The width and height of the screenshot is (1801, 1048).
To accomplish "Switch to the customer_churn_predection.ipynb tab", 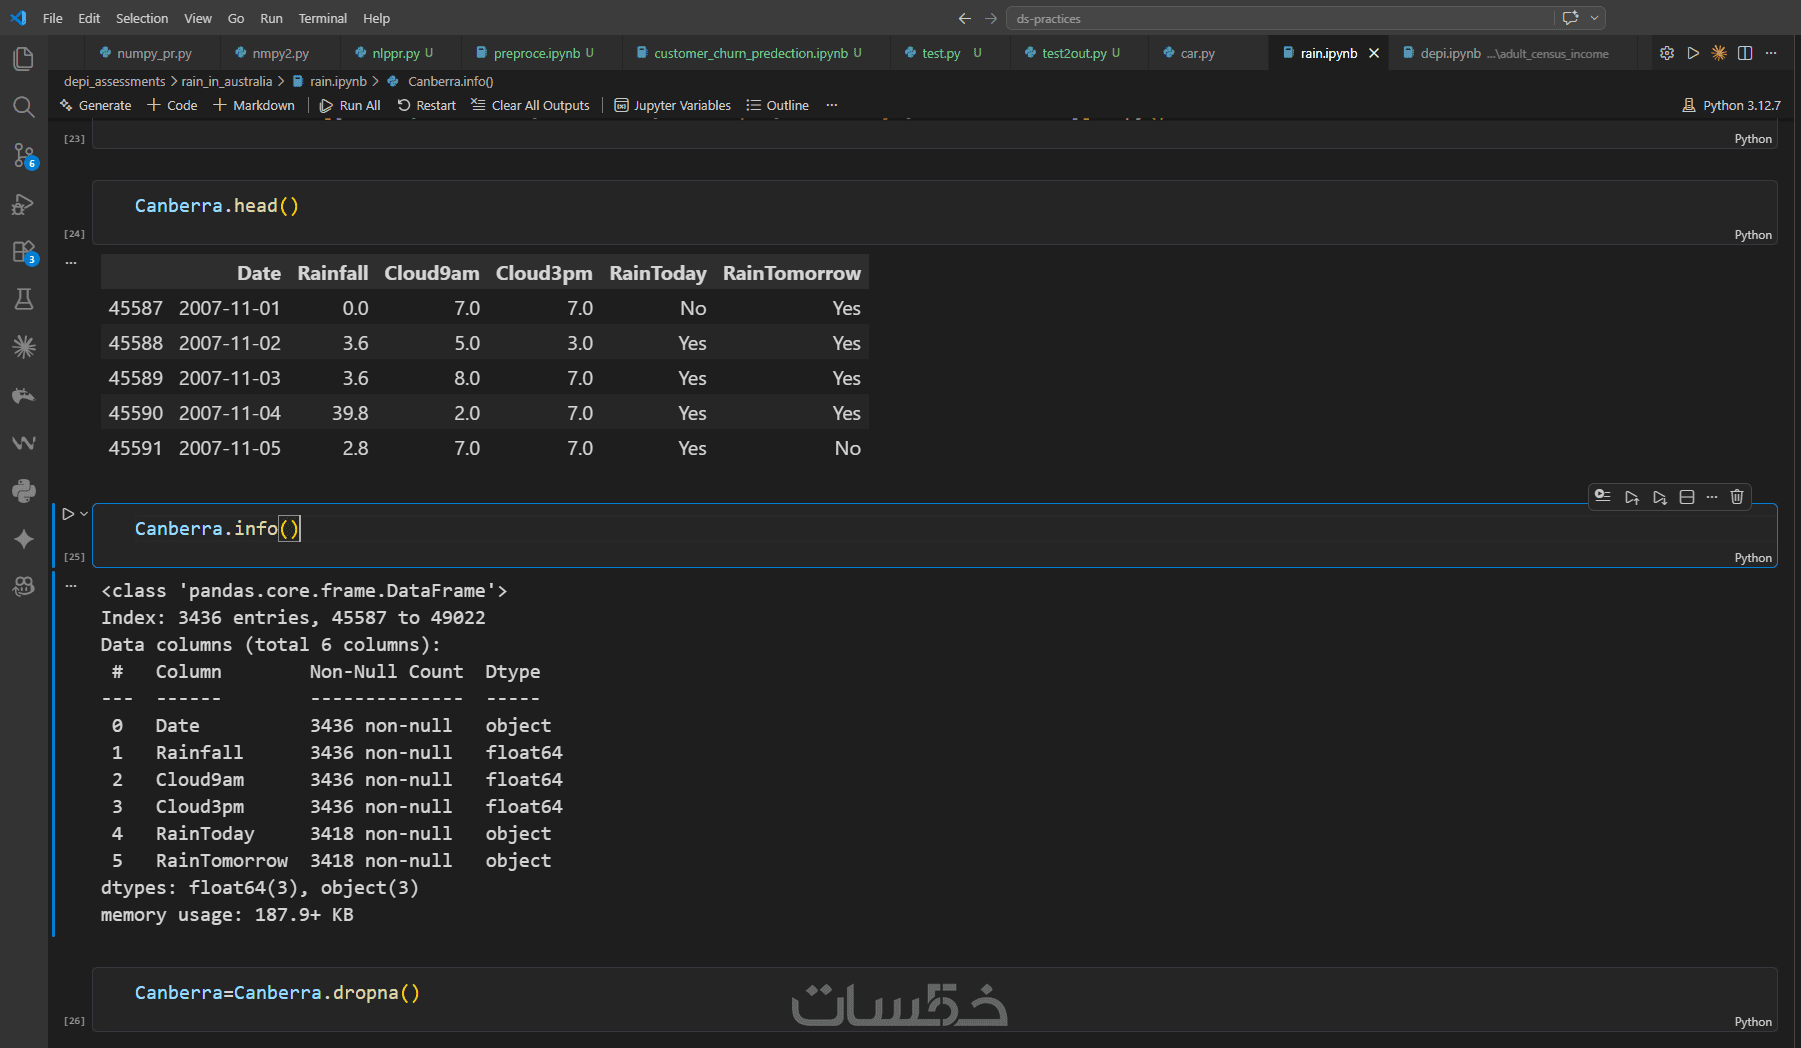I will [x=749, y=53].
